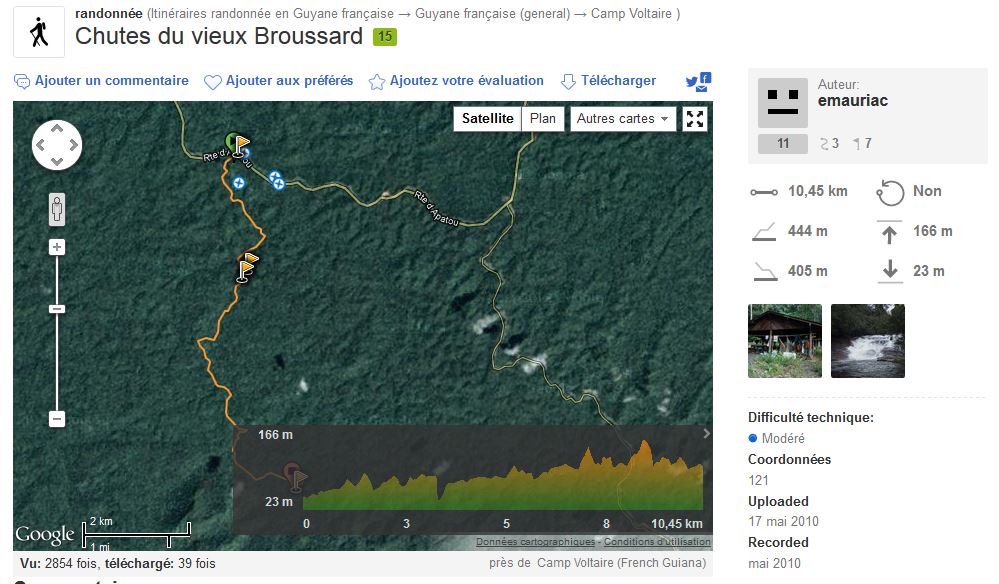Viewport: 999px width, 584px height.
Task: Click the Télécharger download button
Action: pyautogui.click(x=608, y=81)
